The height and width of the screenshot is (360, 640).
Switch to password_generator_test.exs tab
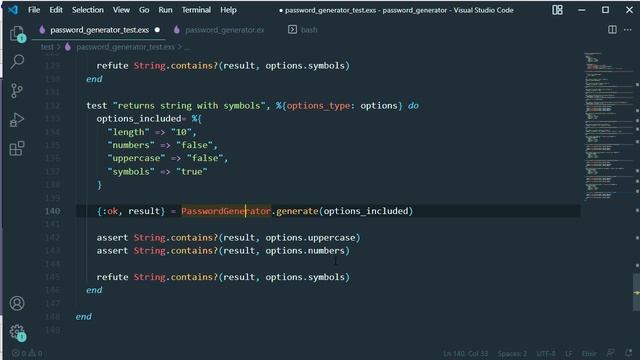99,30
